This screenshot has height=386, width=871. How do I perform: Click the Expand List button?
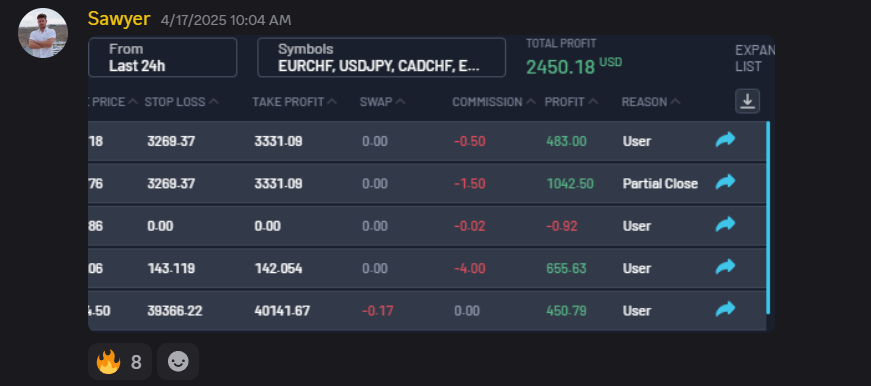click(x=754, y=58)
